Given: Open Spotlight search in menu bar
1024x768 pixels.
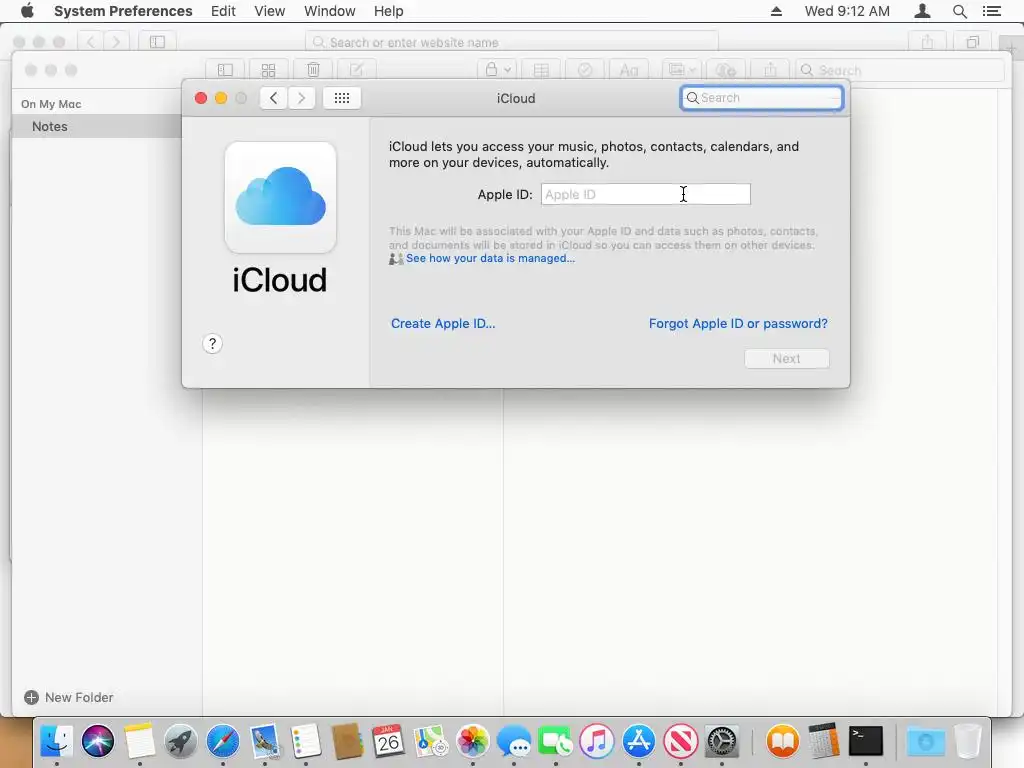Looking at the screenshot, I should 959,11.
